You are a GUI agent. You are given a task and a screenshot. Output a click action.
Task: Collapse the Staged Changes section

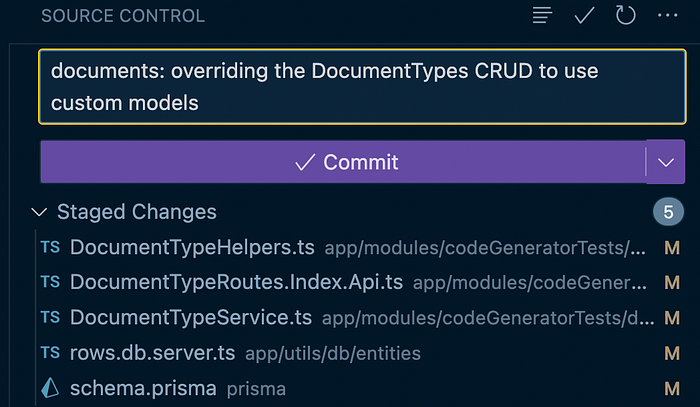[x=40, y=212]
